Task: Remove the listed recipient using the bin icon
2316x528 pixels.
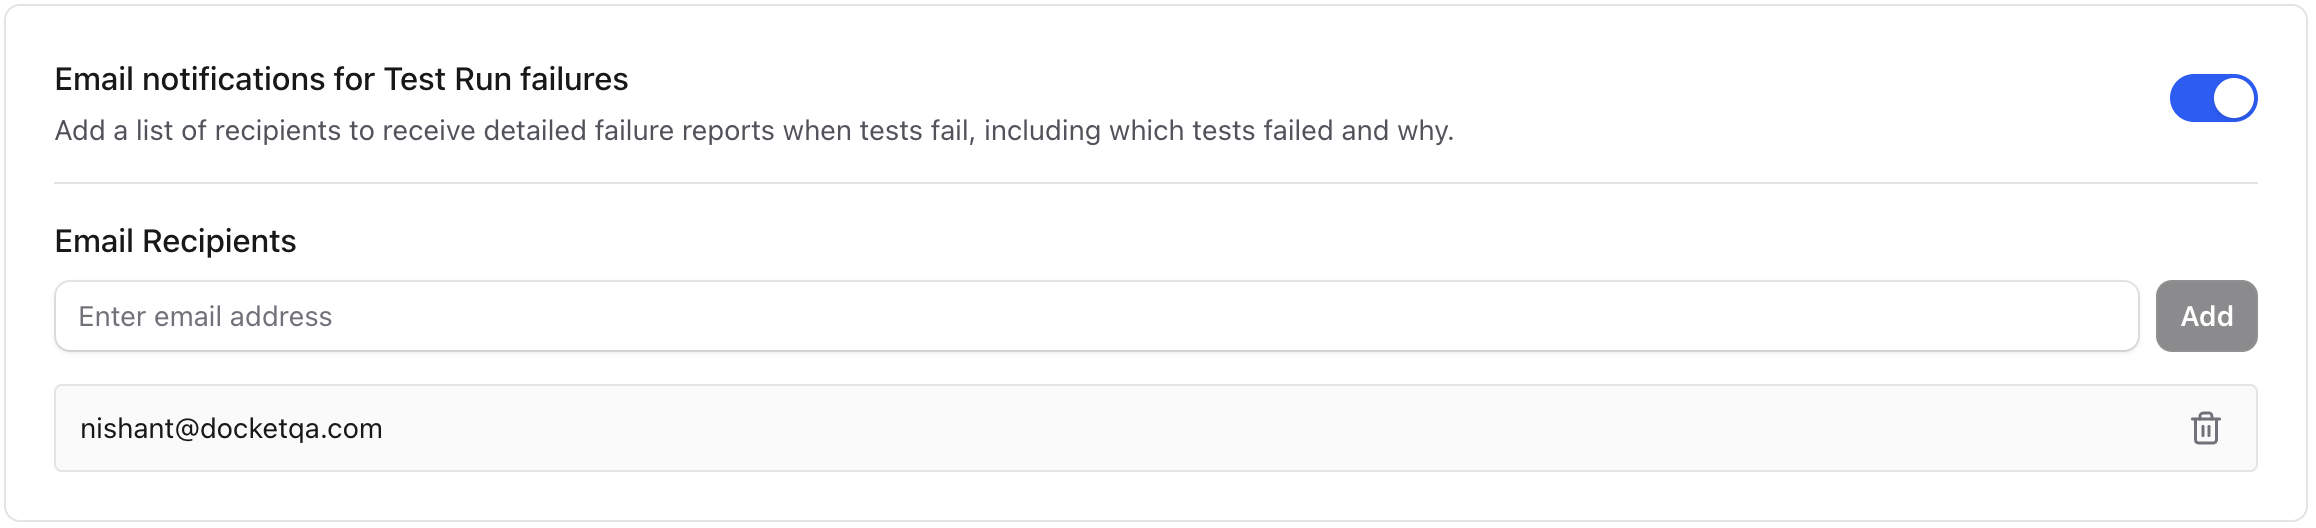Action: [x=2205, y=428]
